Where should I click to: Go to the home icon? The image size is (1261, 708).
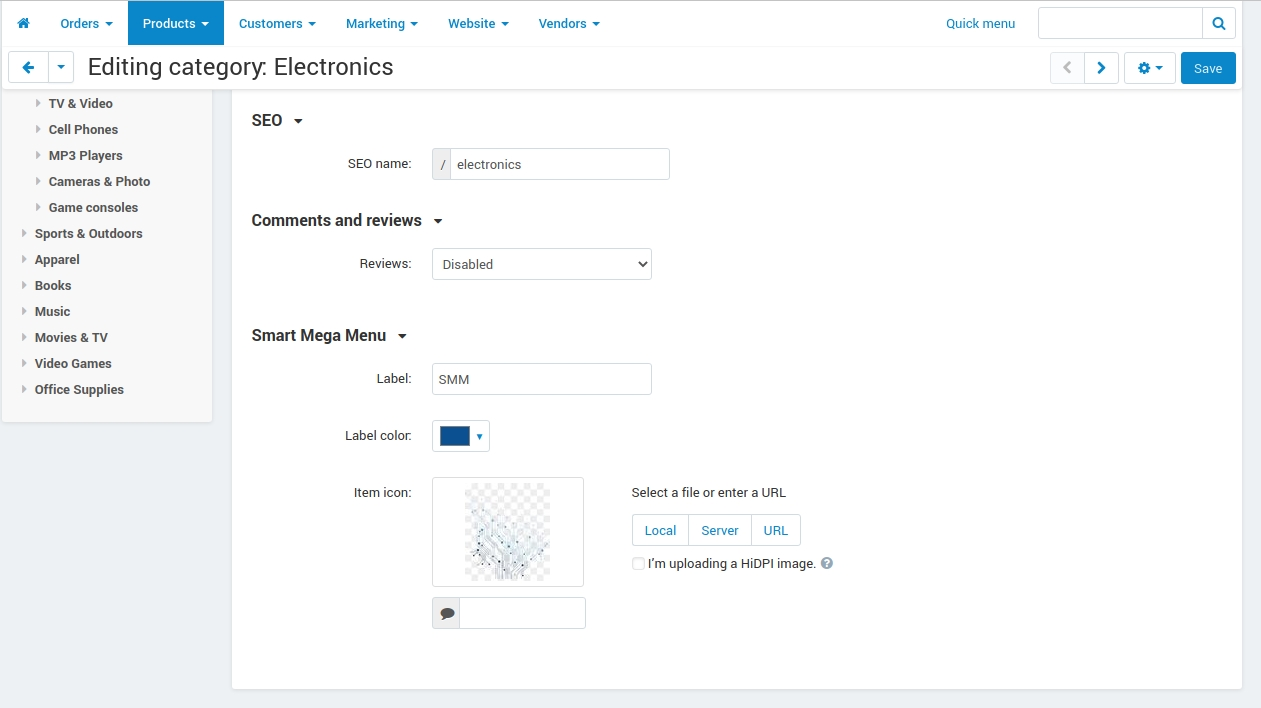coord(24,23)
